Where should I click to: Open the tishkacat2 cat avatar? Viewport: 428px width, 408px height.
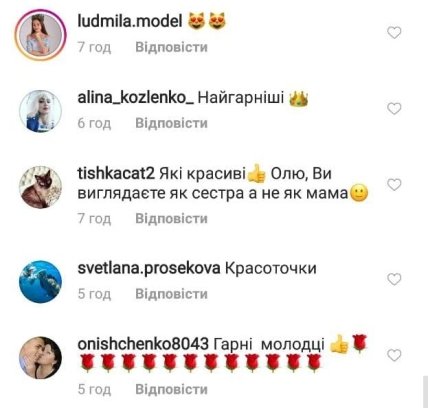[40, 187]
